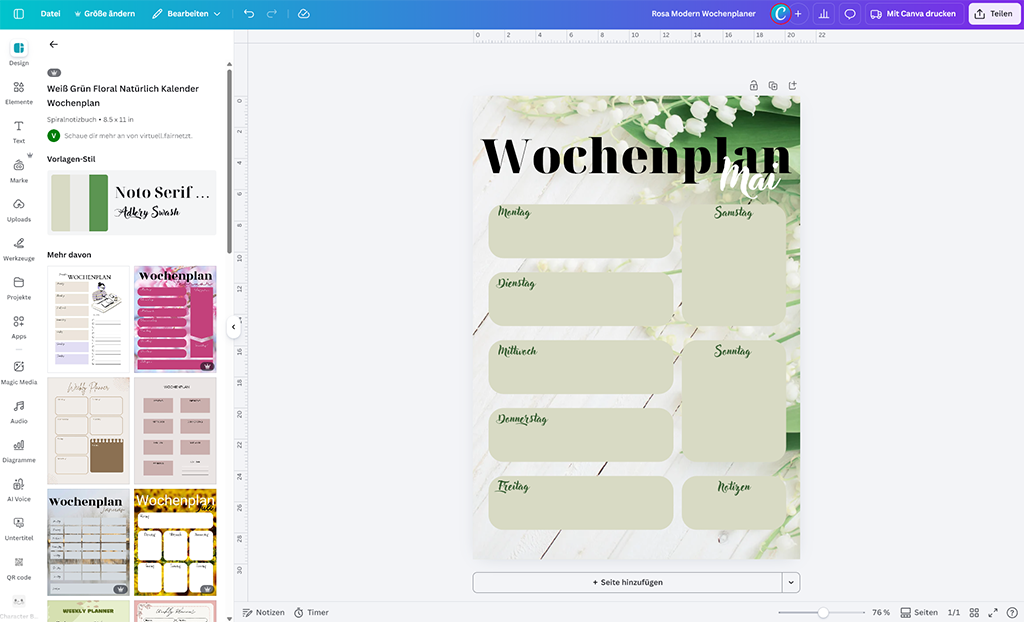Select the pink Wochenplan template thumbnail

tap(175, 319)
